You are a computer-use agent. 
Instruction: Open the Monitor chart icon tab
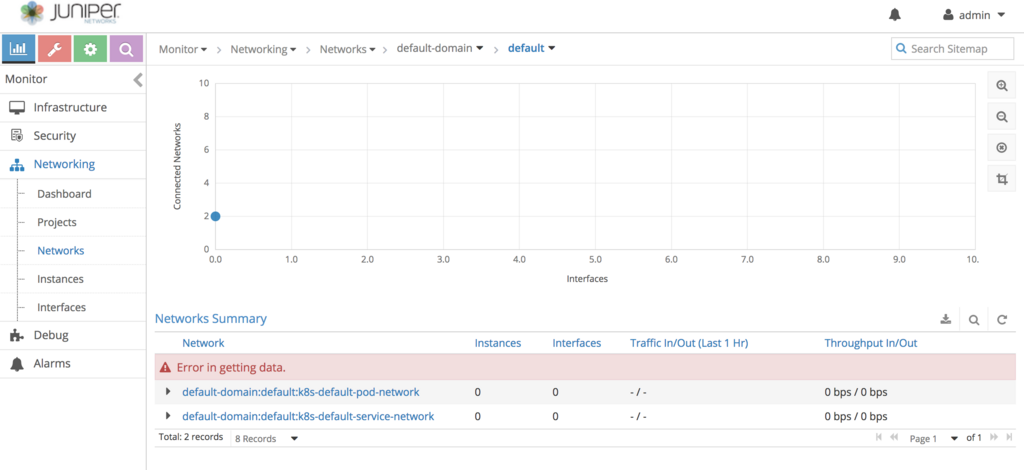pyautogui.click(x=19, y=49)
